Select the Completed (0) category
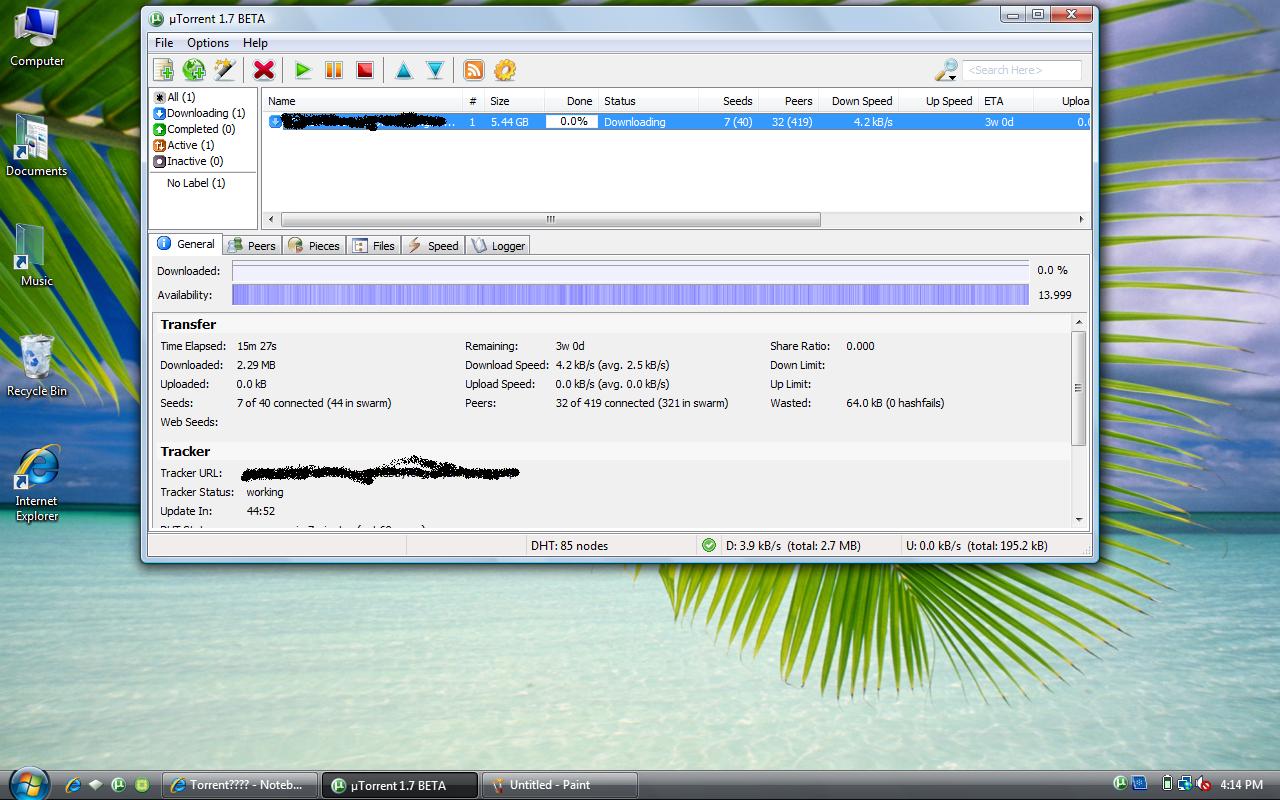Viewport: 1280px width, 800px height. pos(193,129)
